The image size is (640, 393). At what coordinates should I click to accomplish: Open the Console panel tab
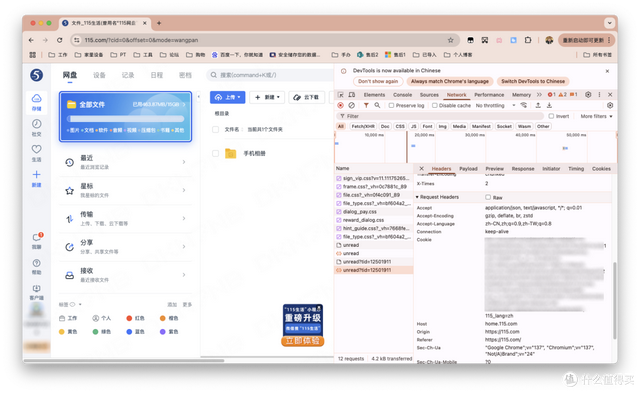tap(402, 95)
